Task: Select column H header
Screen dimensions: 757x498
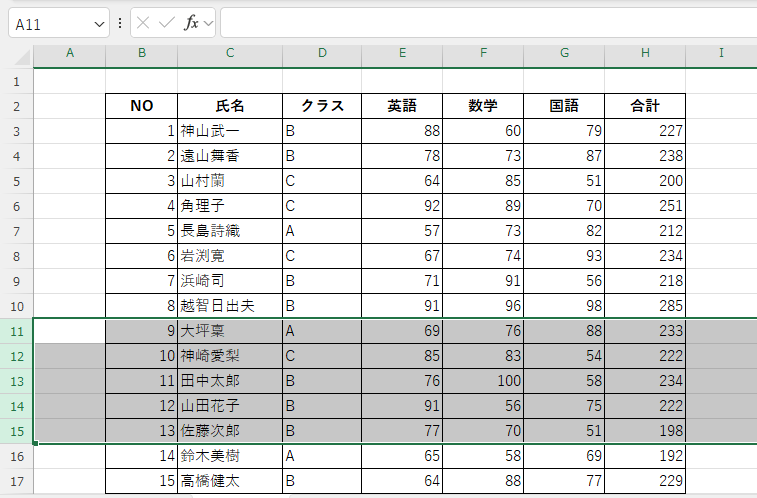Action: tap(645, 53)
